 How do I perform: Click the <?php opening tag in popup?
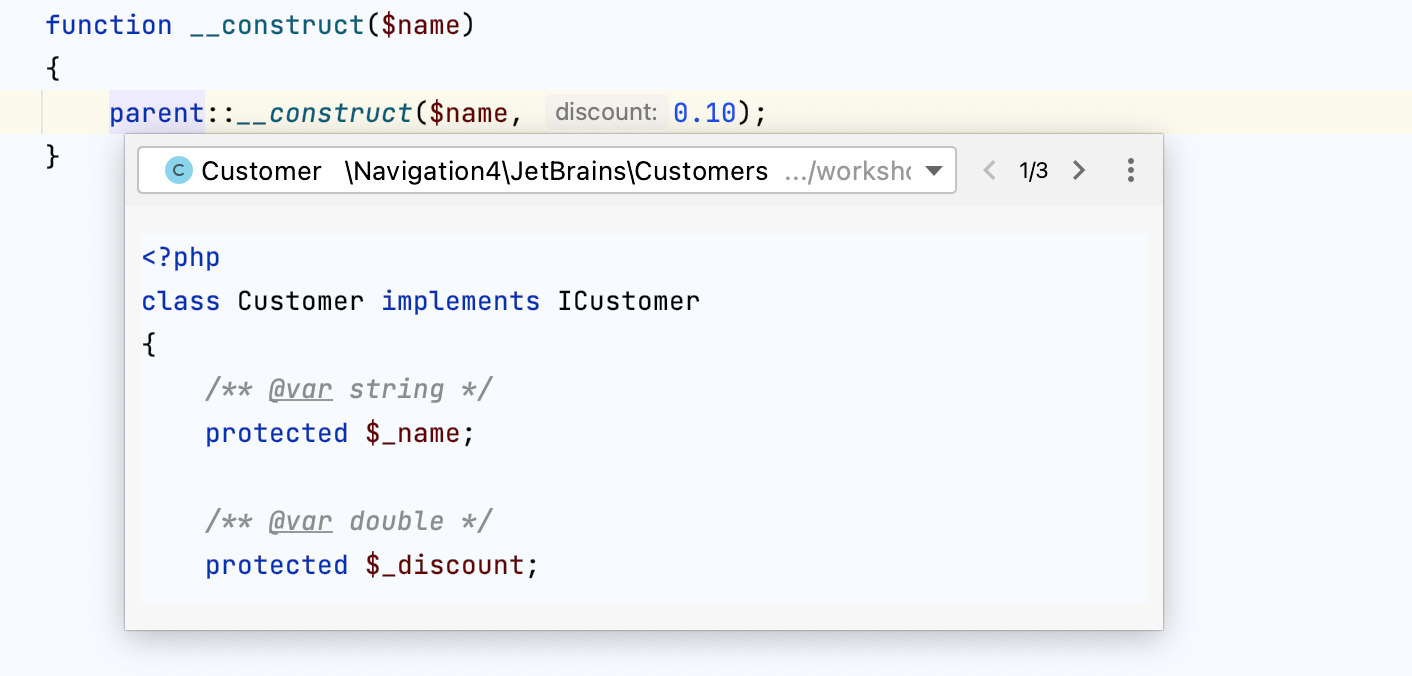click(181, 257)
